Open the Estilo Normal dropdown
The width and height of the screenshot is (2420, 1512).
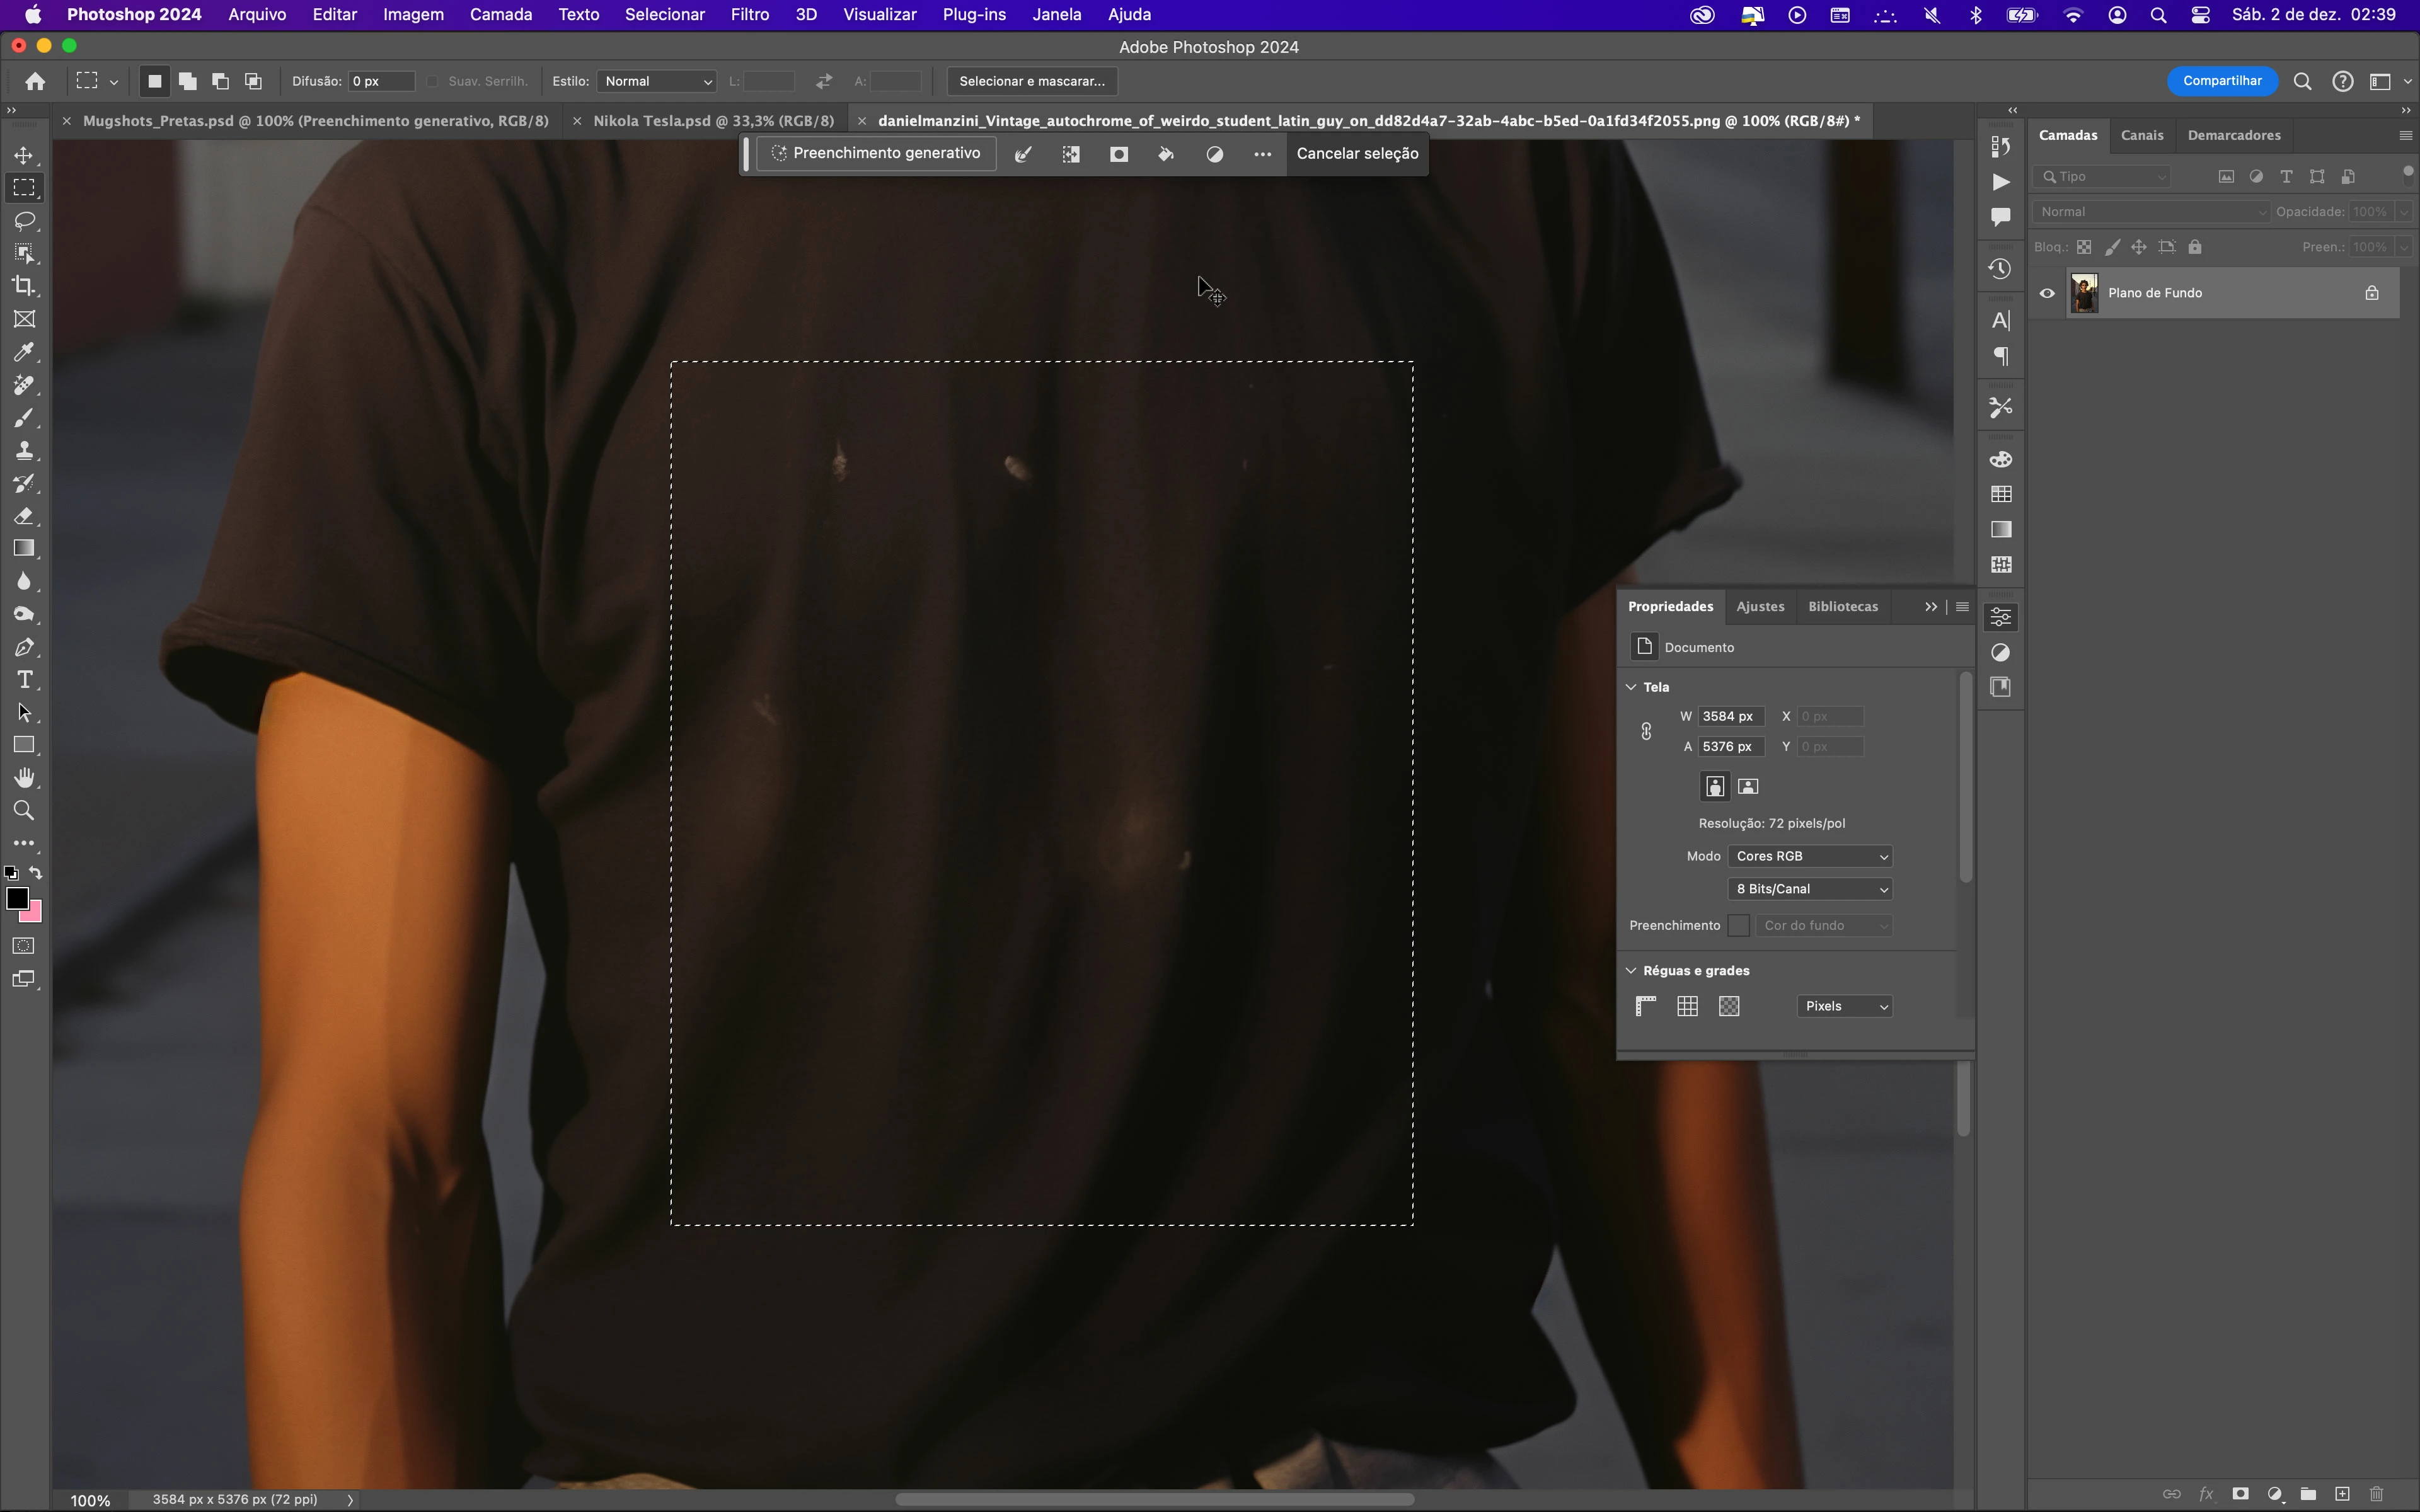[x=657, y=81]
